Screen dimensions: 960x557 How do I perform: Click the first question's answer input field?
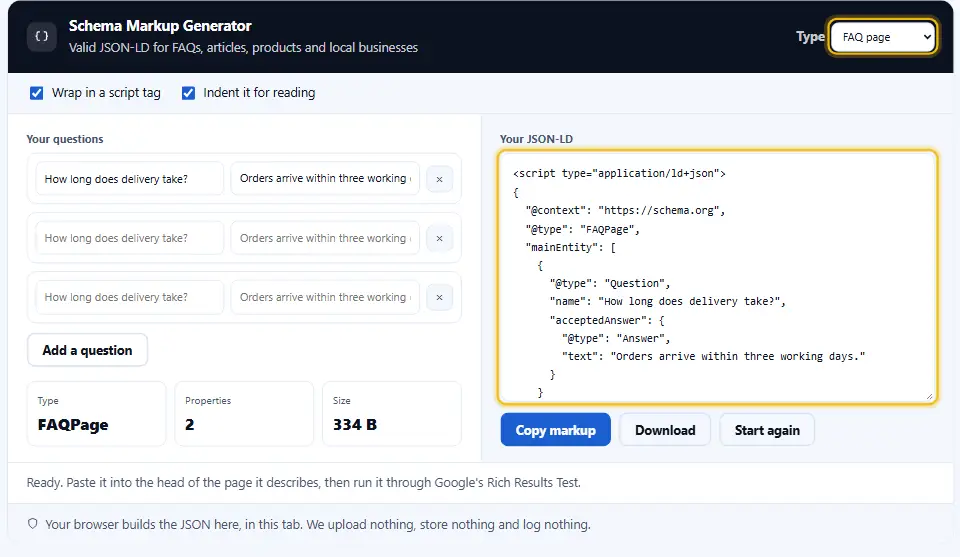click(325, 179)
